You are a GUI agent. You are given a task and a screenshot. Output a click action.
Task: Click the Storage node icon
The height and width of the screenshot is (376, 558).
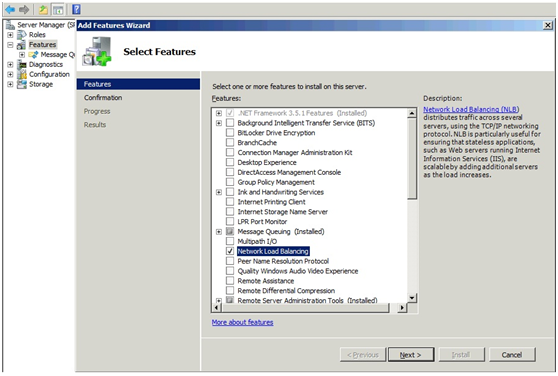(22, 84)
